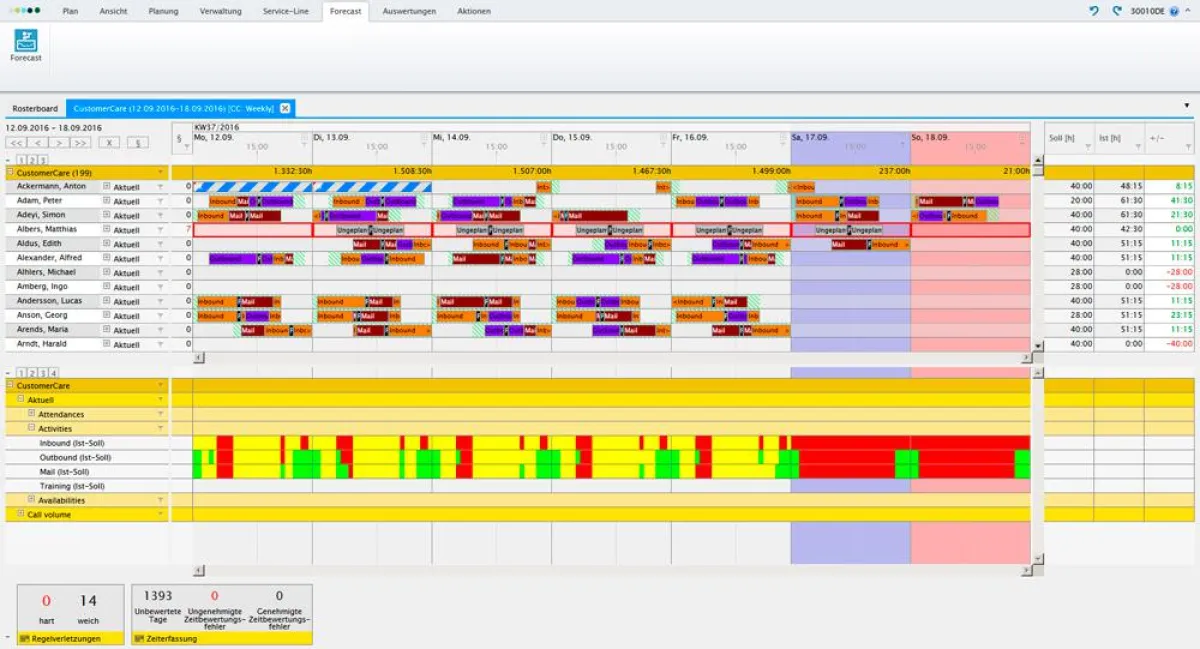The height and width of the screenshot is (649, 1200).
Task: Click the Zeiterfassung panel icon
Action: (138, 638)
